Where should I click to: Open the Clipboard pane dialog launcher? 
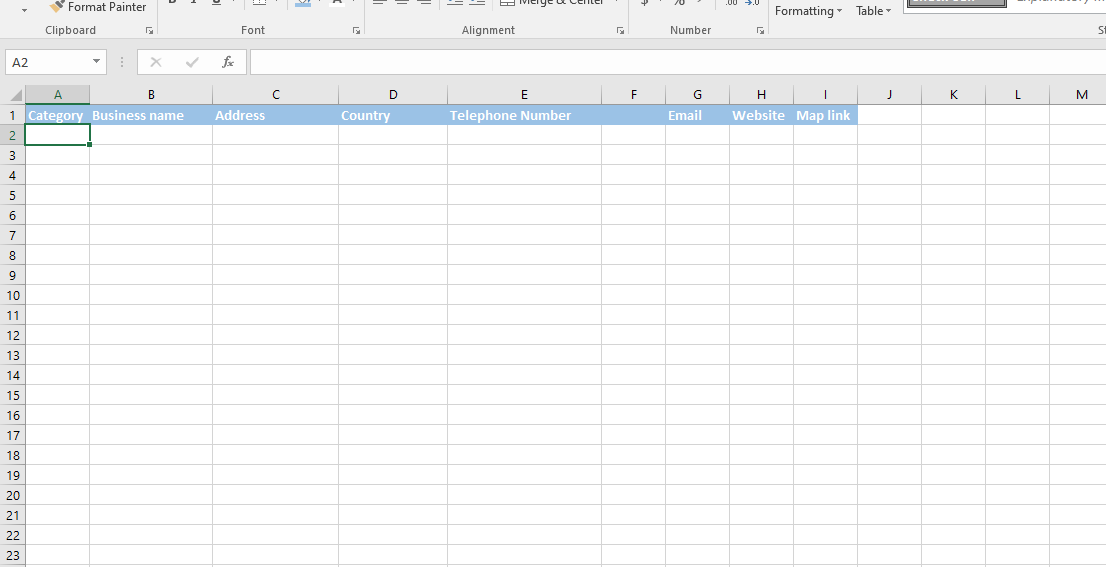click(150, 31)
